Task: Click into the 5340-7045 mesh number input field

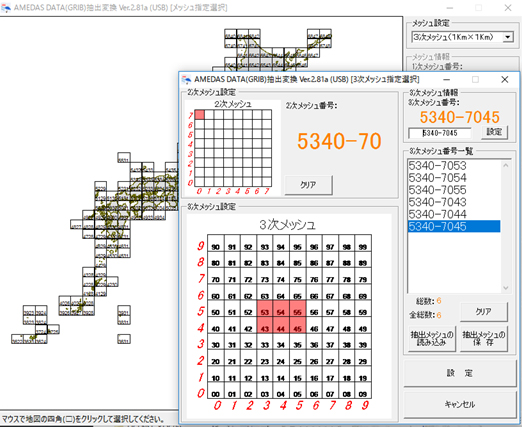Action: click(440, 133)
